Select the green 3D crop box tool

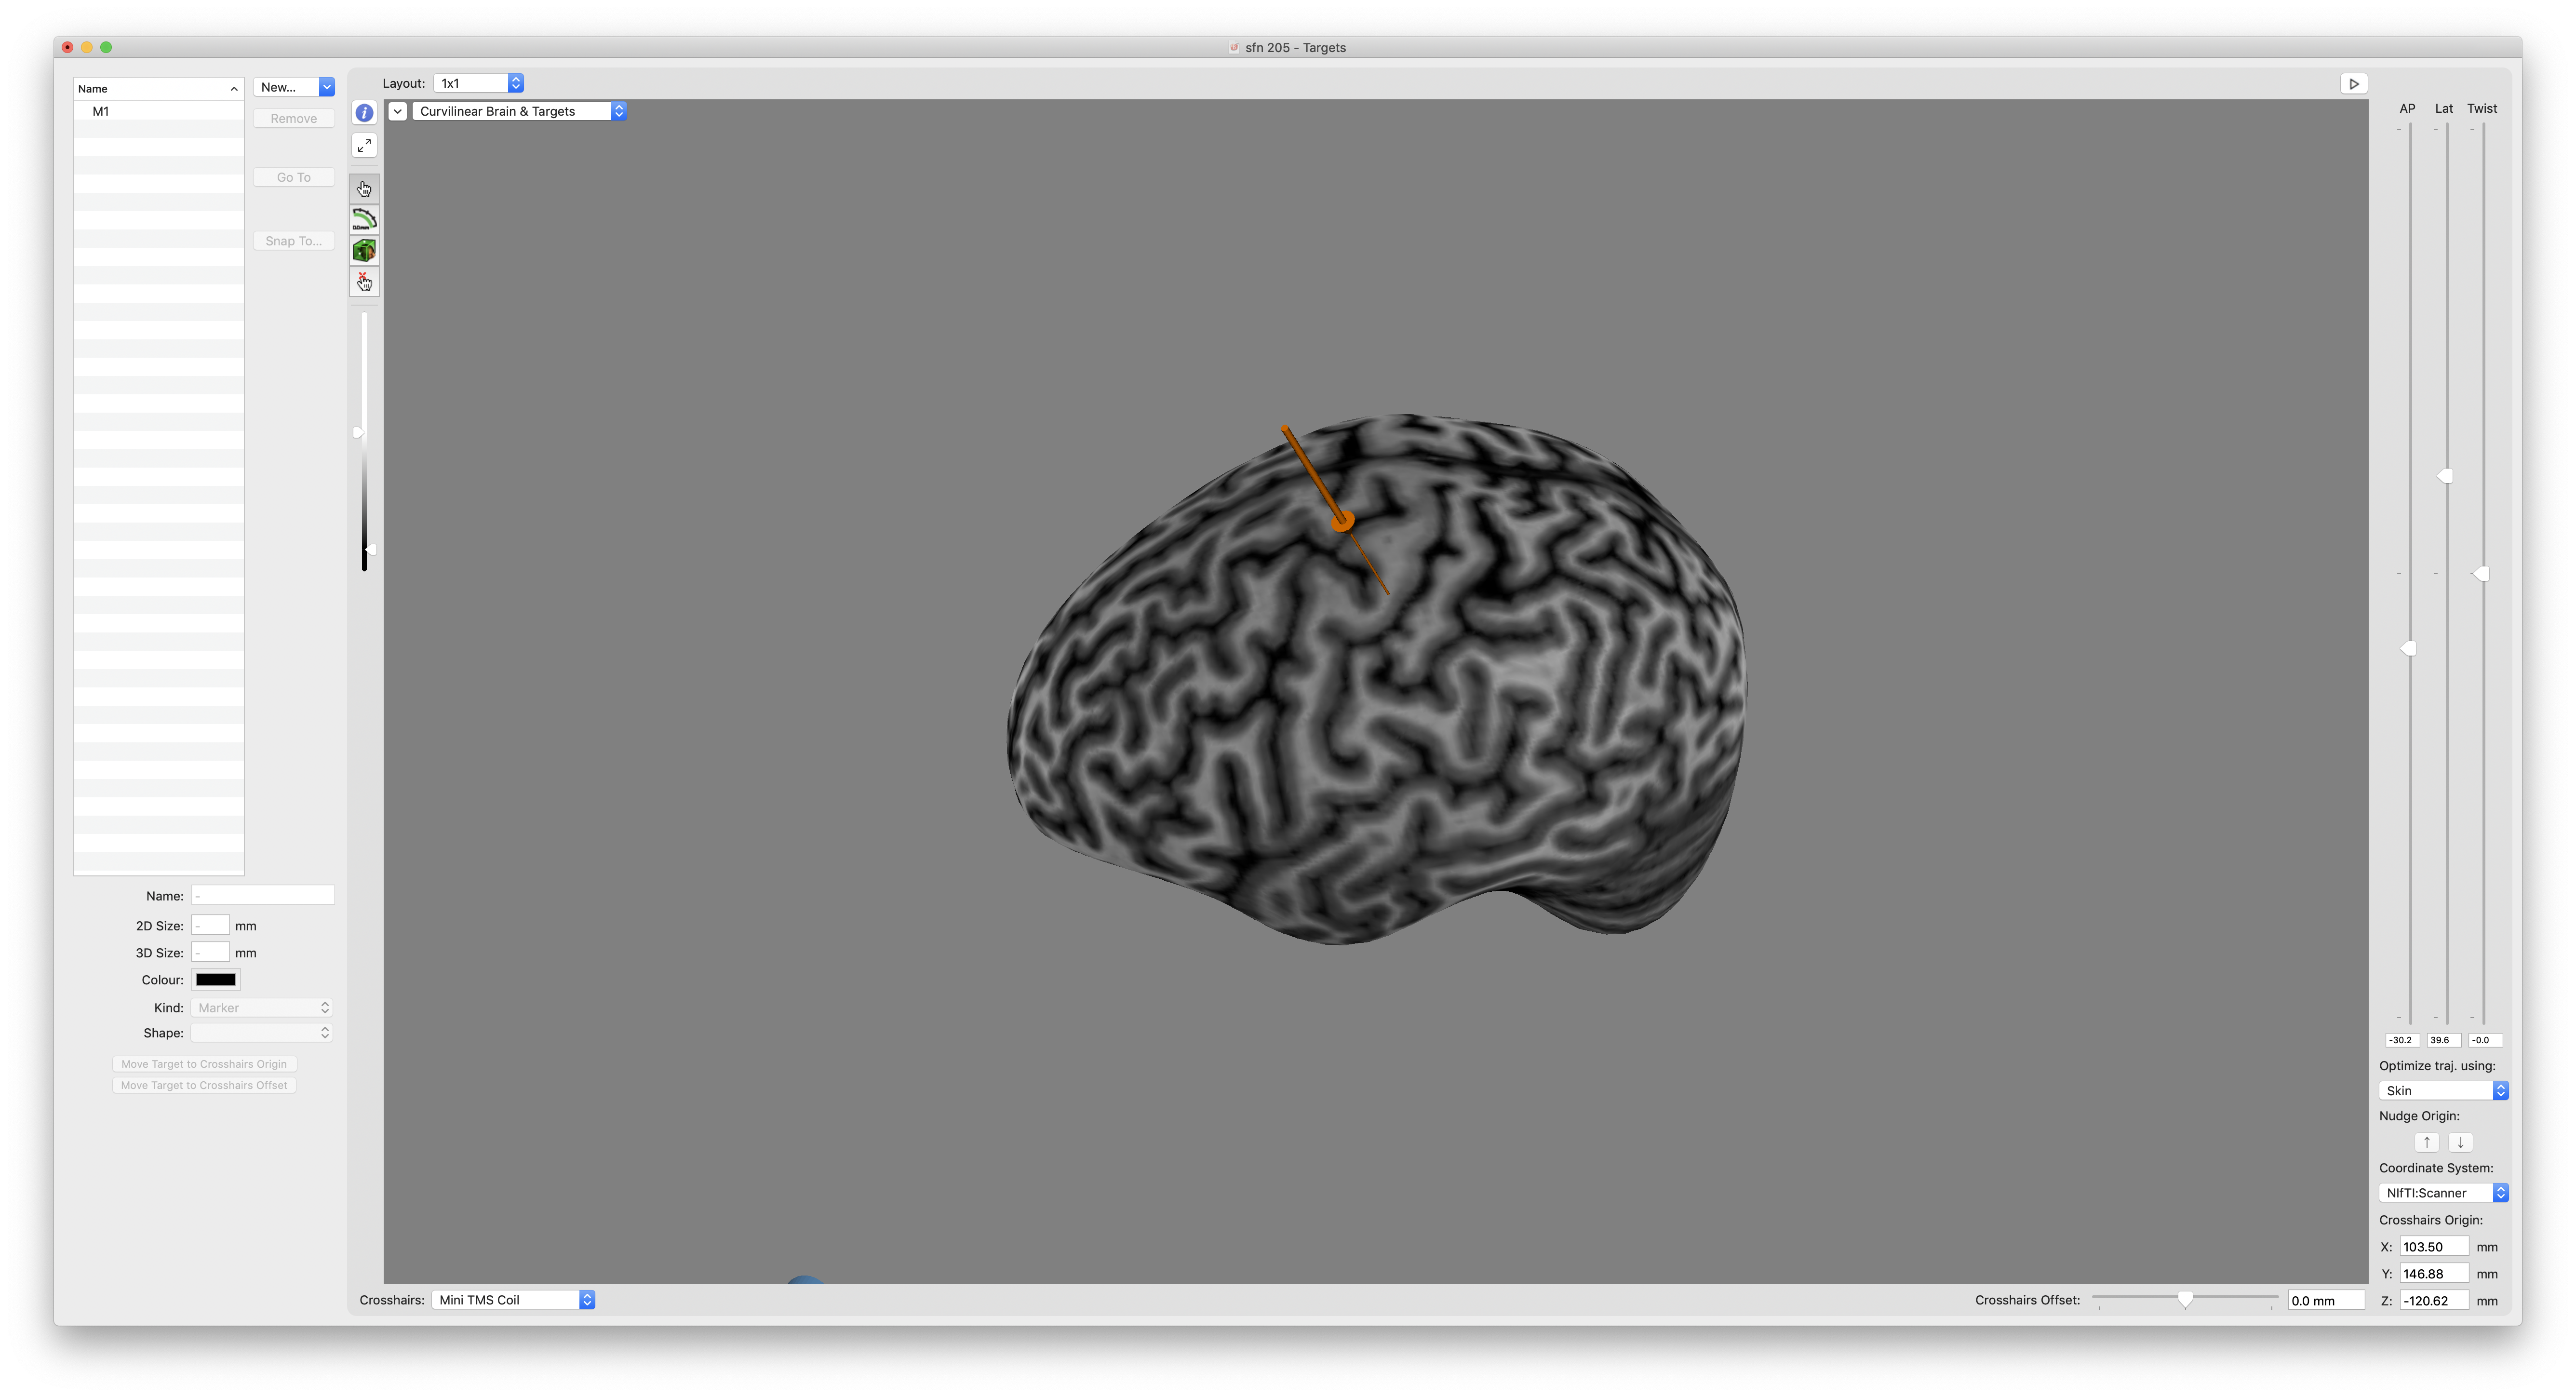pyautogui.click(x=364, y=251)
